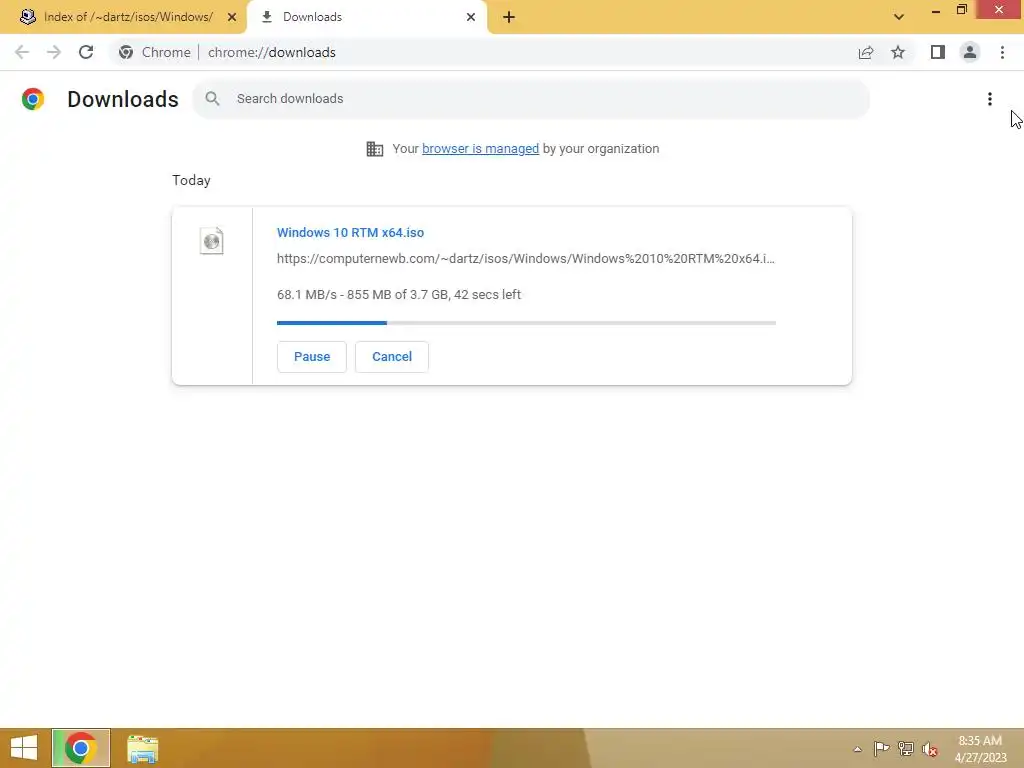This screenshot has width=1024, height=768.
Task: Select the Downloads tab
Action: 366,17
